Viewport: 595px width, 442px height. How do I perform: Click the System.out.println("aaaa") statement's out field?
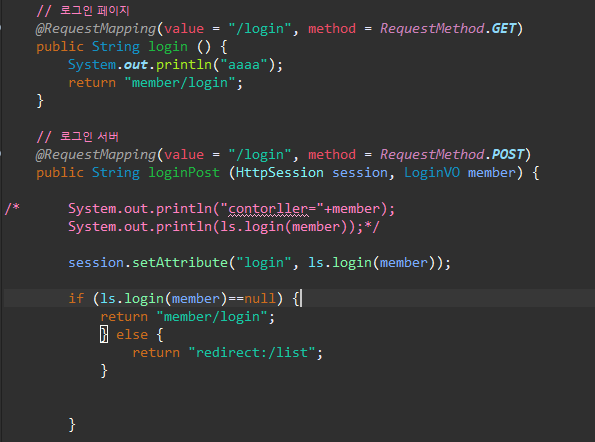(x=136, y=65)
